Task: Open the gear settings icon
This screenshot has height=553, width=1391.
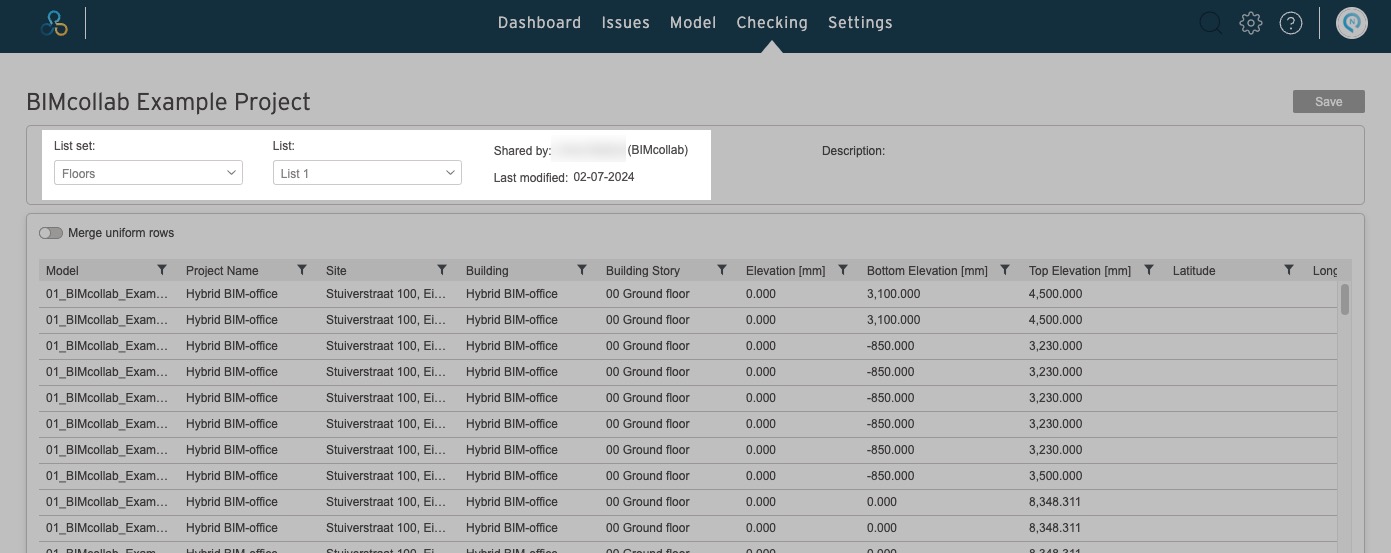Action: pos(1251,23)
